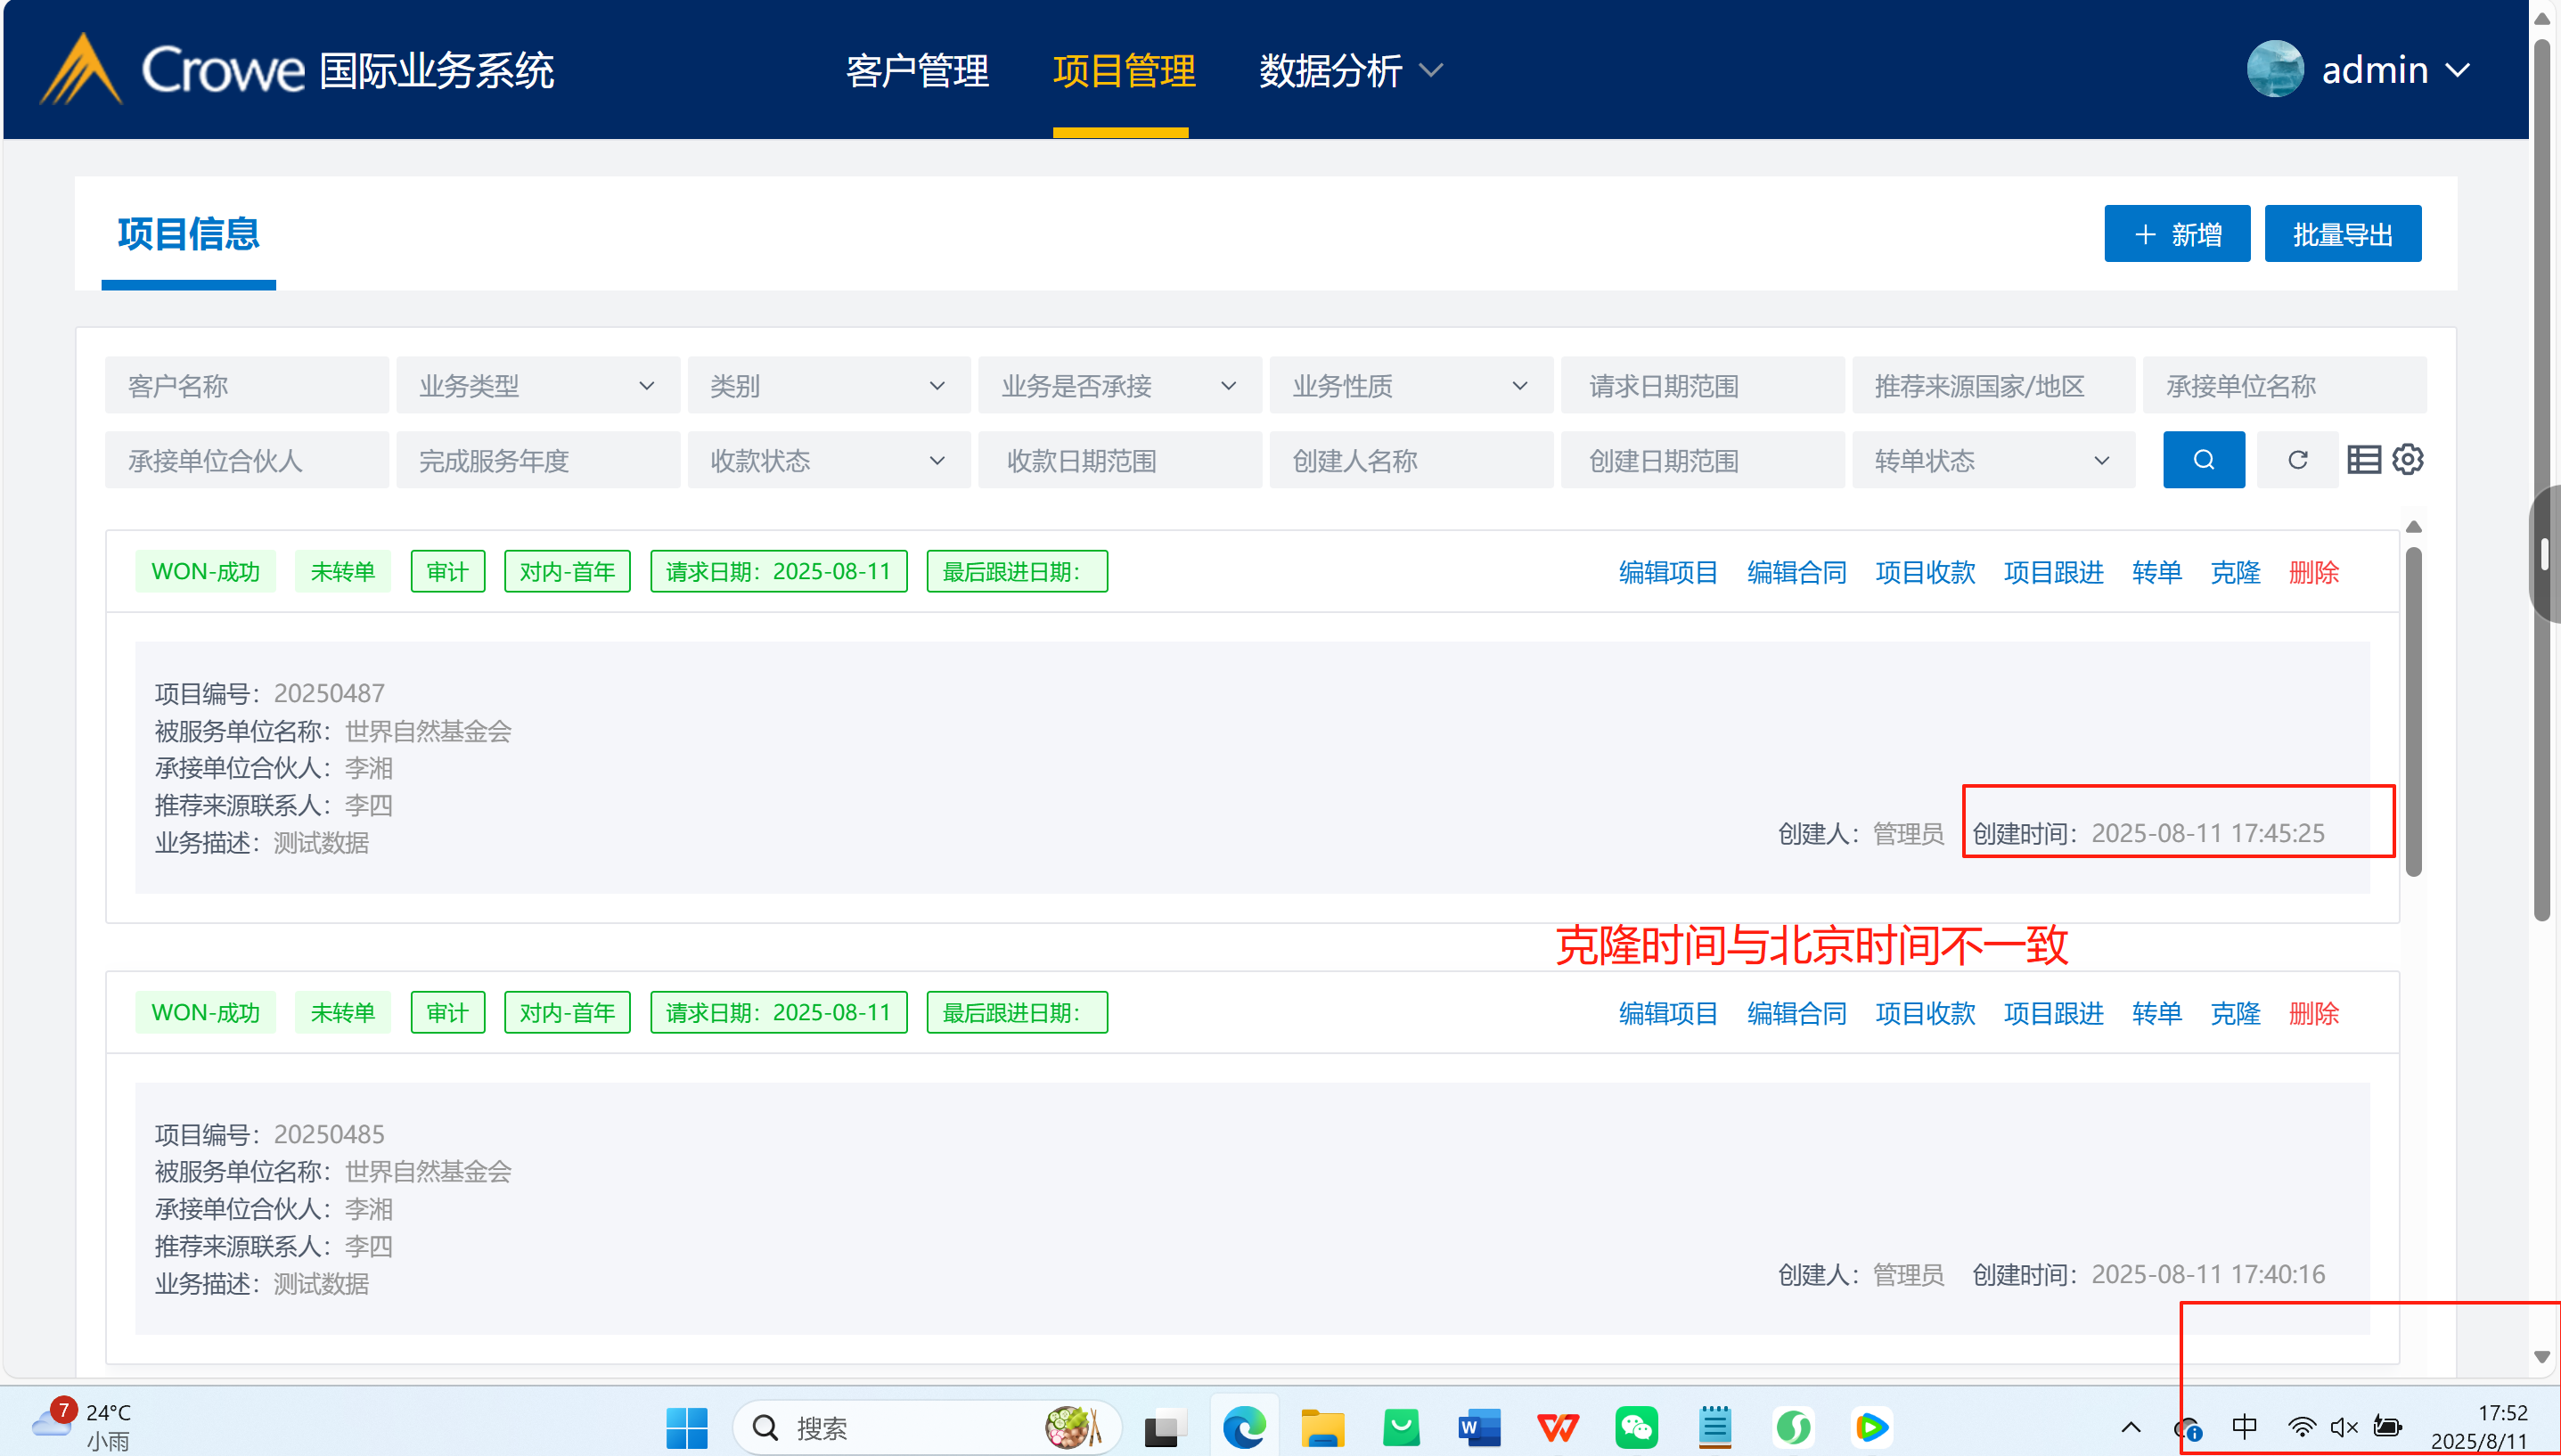Click the blue search magnifier button
This screenshot has width=2561, height=1456.
(2203, 460)
